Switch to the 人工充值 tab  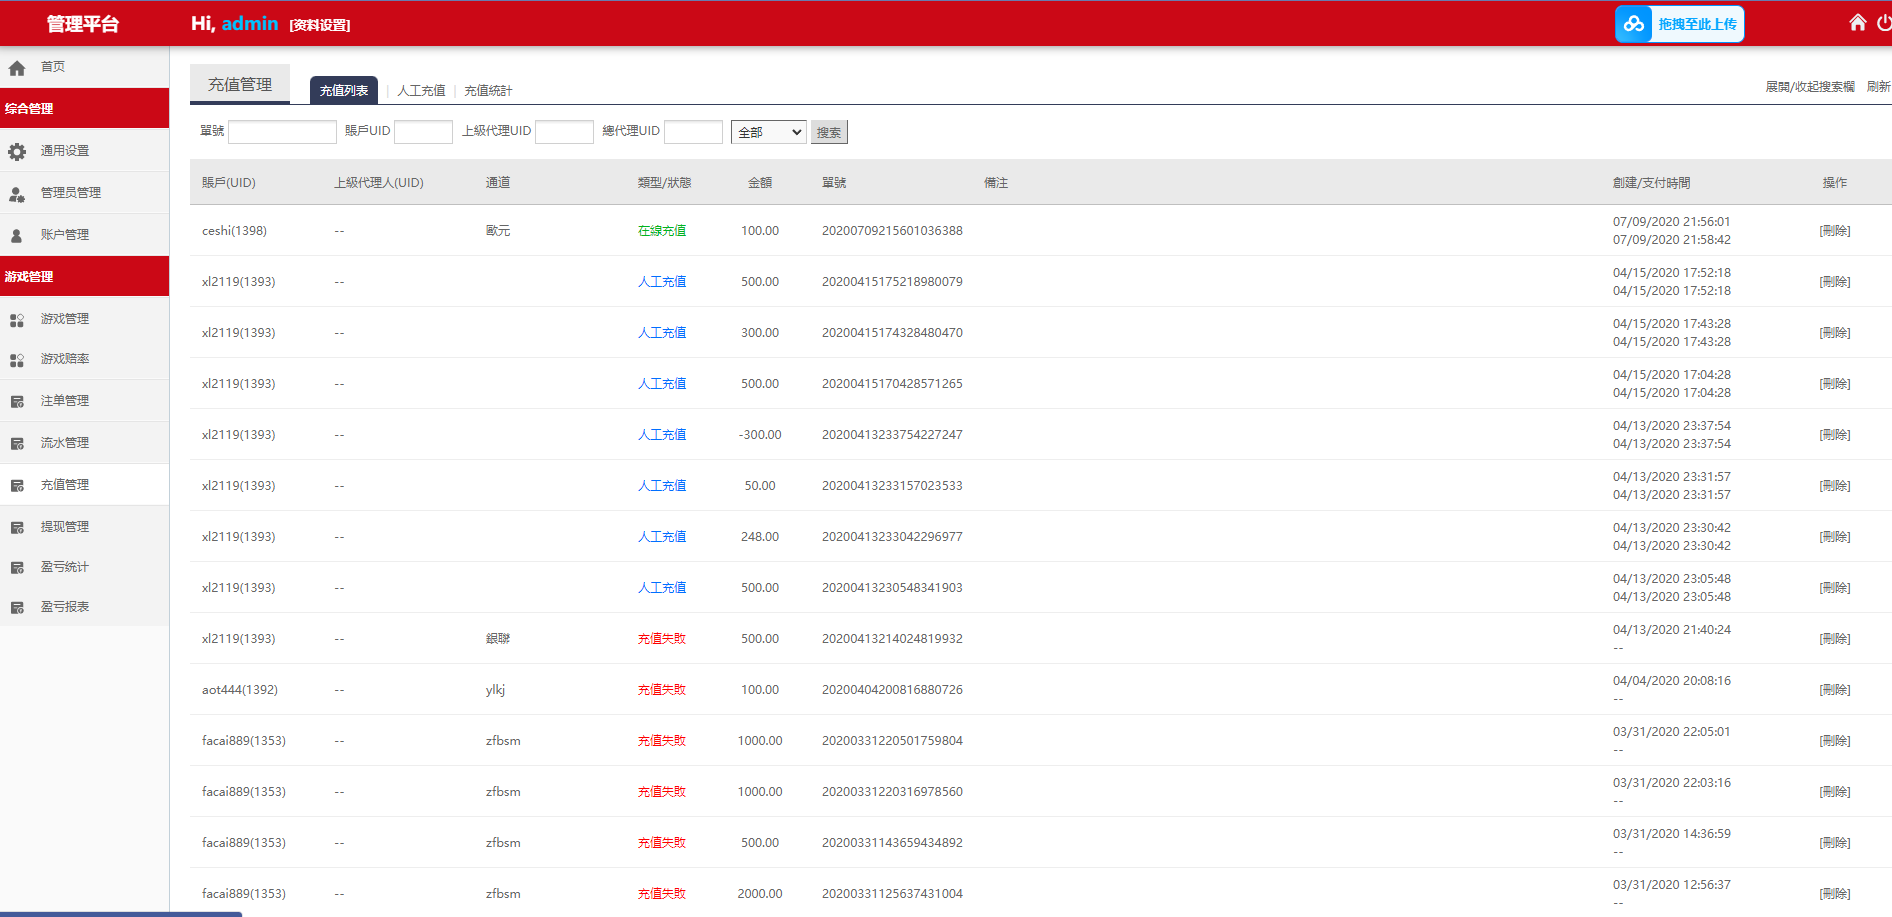421,91
